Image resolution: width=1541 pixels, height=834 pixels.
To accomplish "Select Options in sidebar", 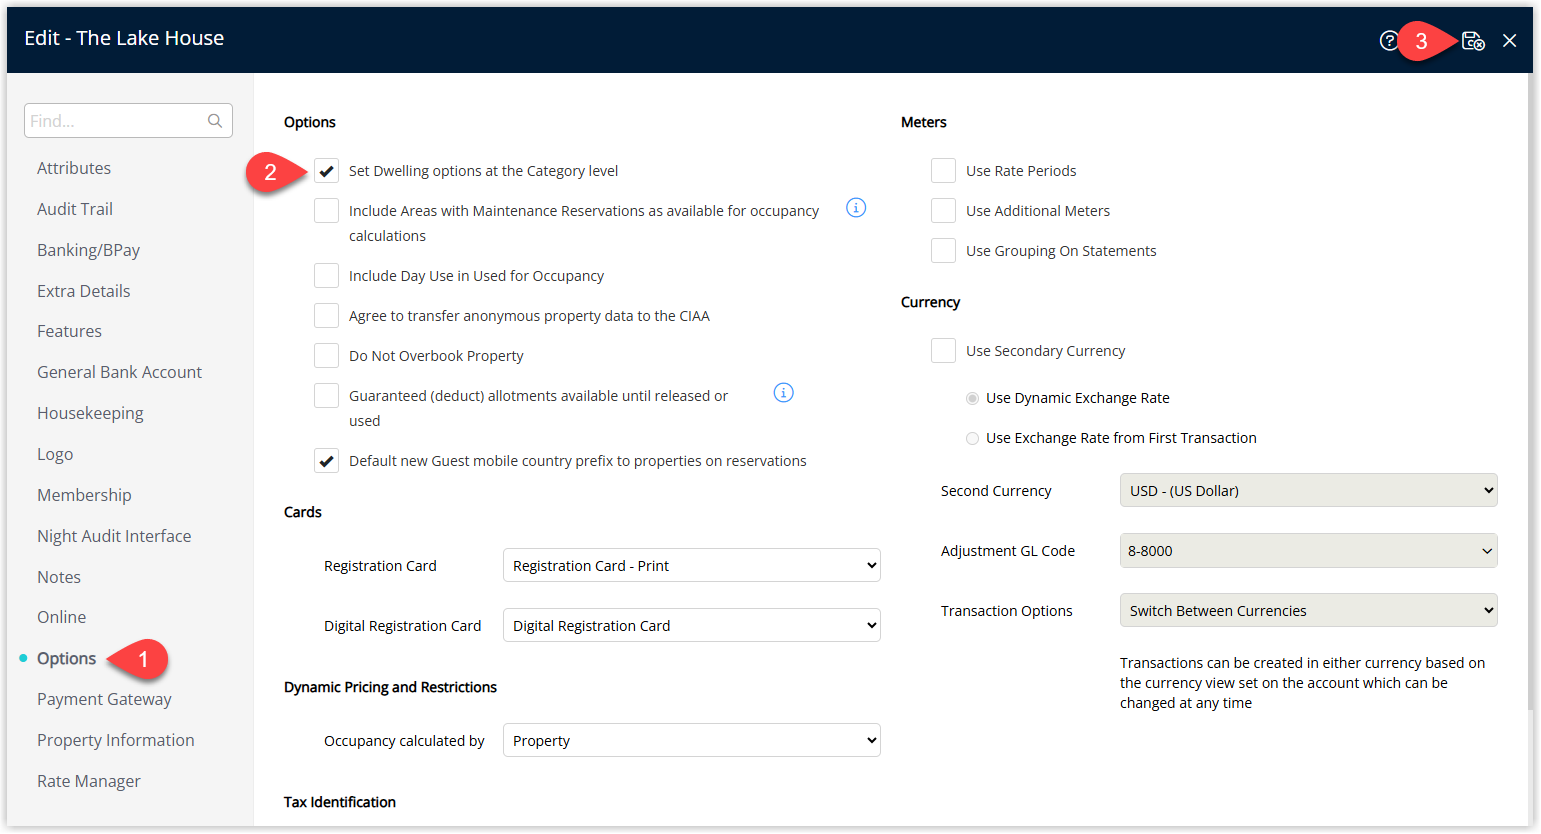I will pyautogui.click(x=66, y=658).
